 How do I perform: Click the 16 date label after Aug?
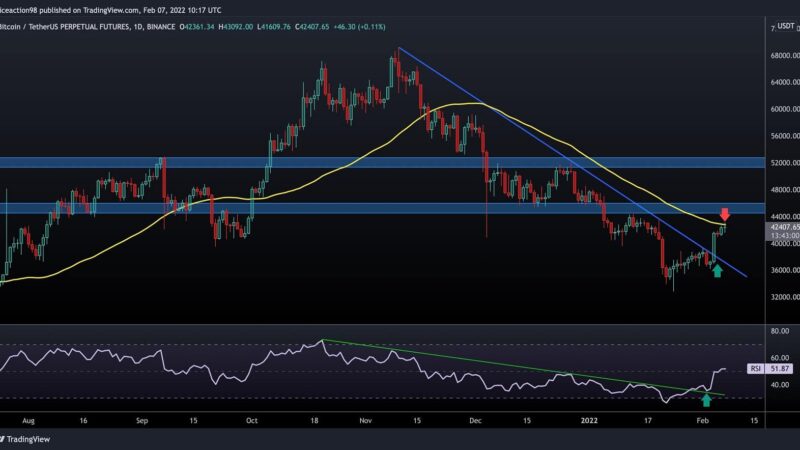(x=83, y=421)
